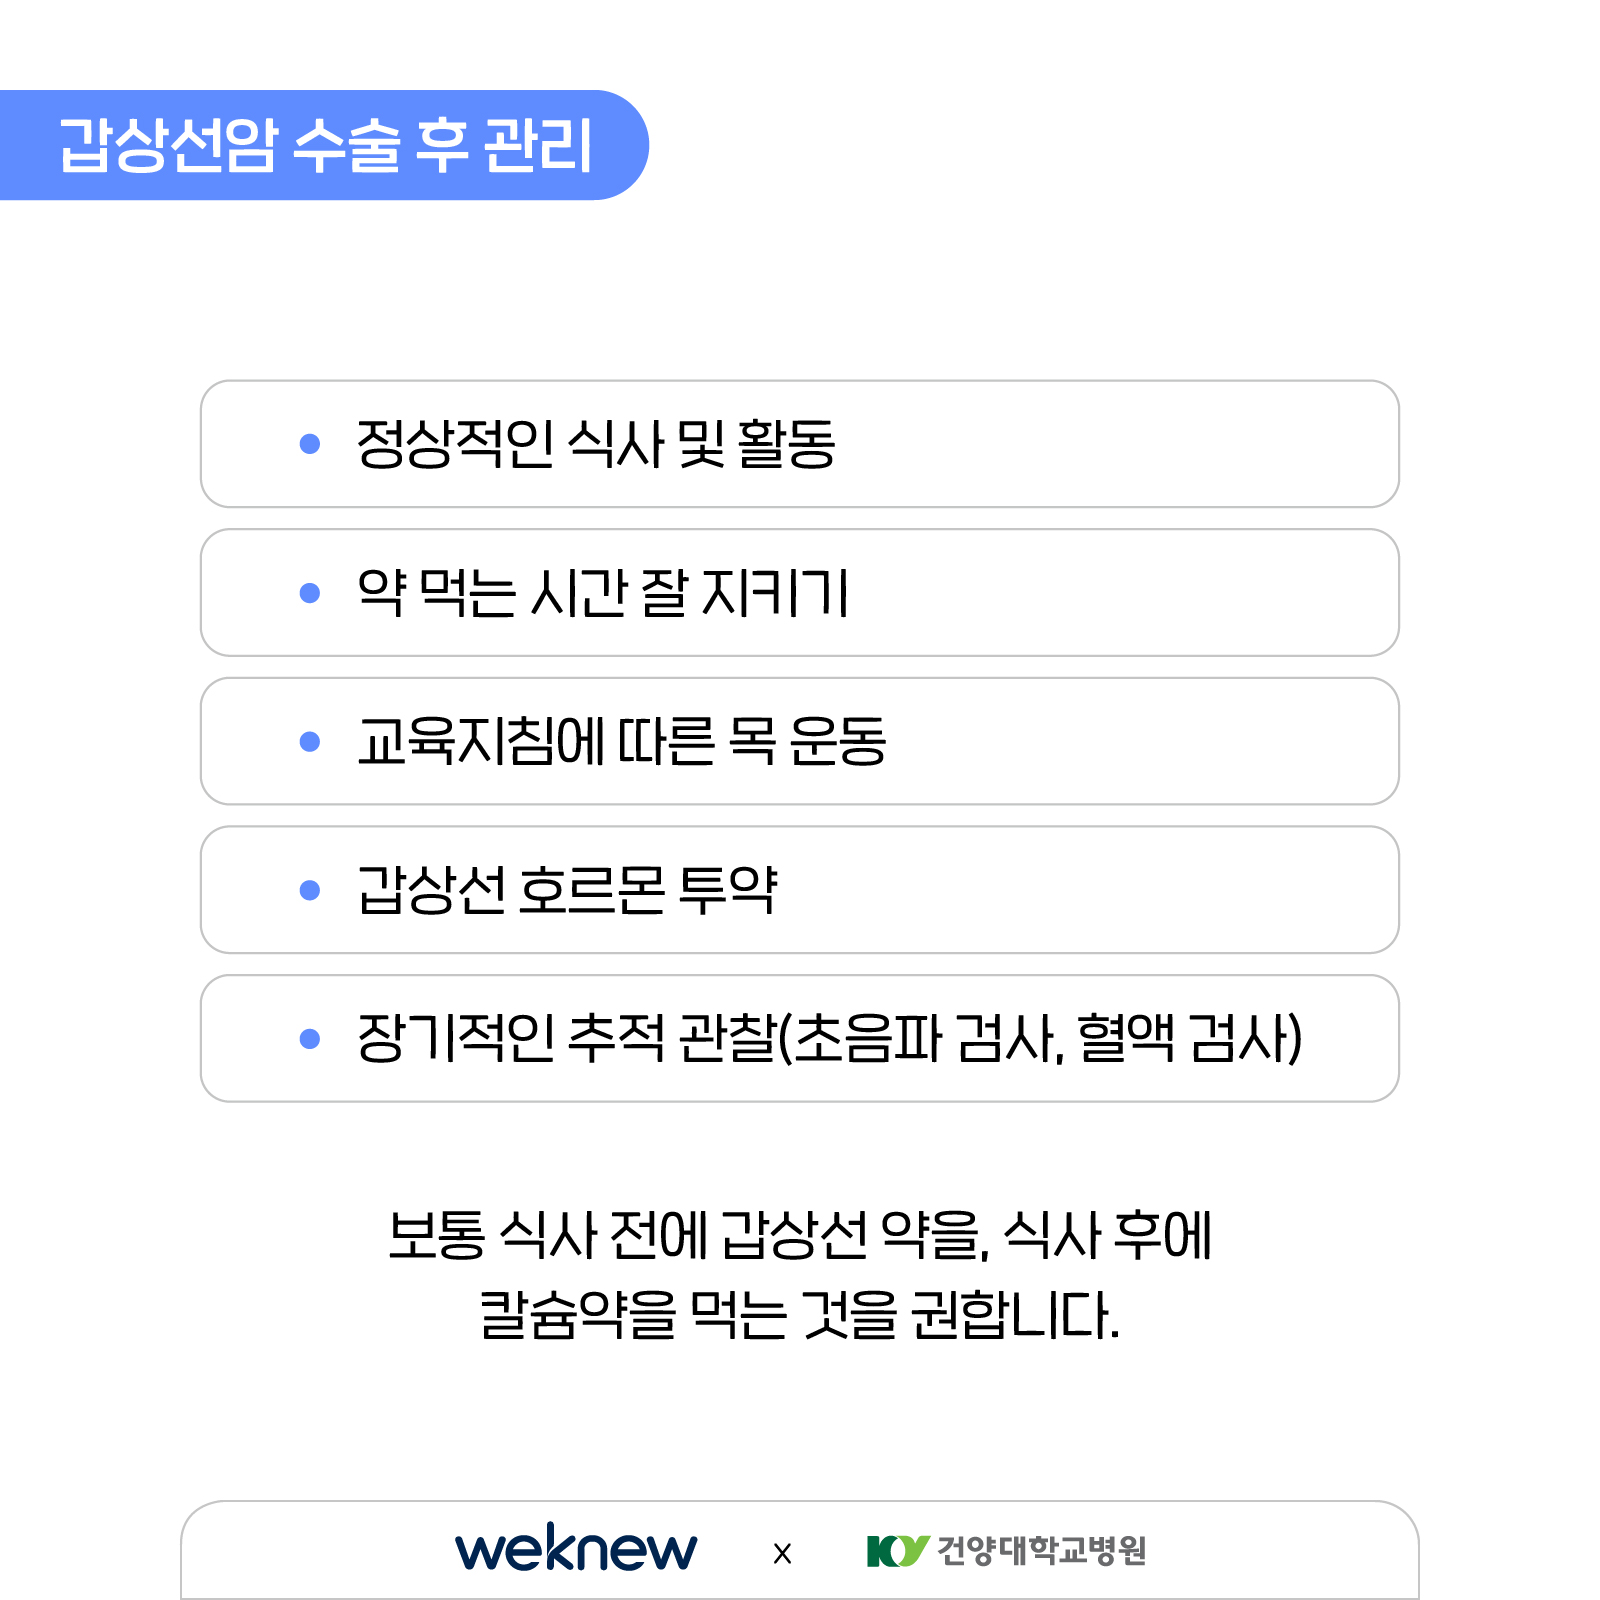Screen dimensions: 1600x1600
Task: Click the 칼슘약을 먹는 것을 권합니다 line
Action: click(800, 1315)
